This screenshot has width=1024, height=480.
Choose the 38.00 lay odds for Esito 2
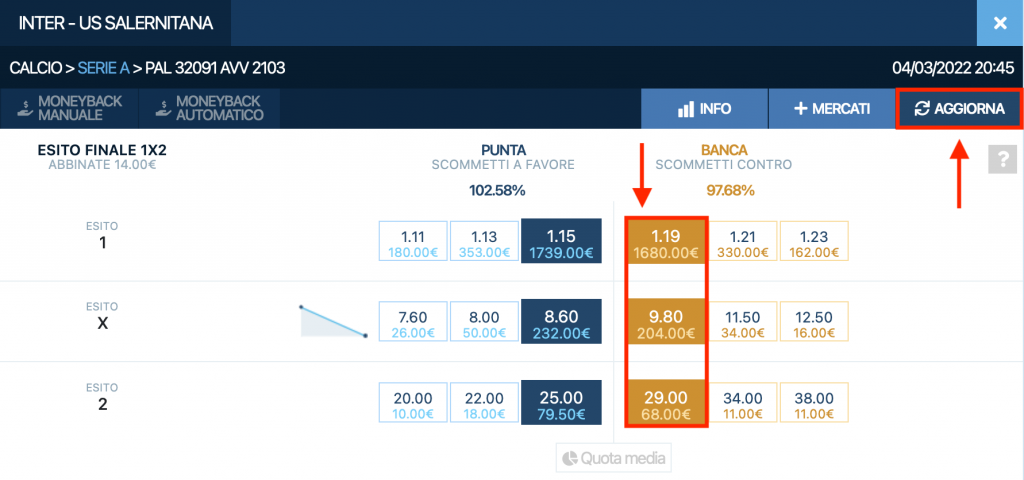pyautogui.click(x=813, y=405)
